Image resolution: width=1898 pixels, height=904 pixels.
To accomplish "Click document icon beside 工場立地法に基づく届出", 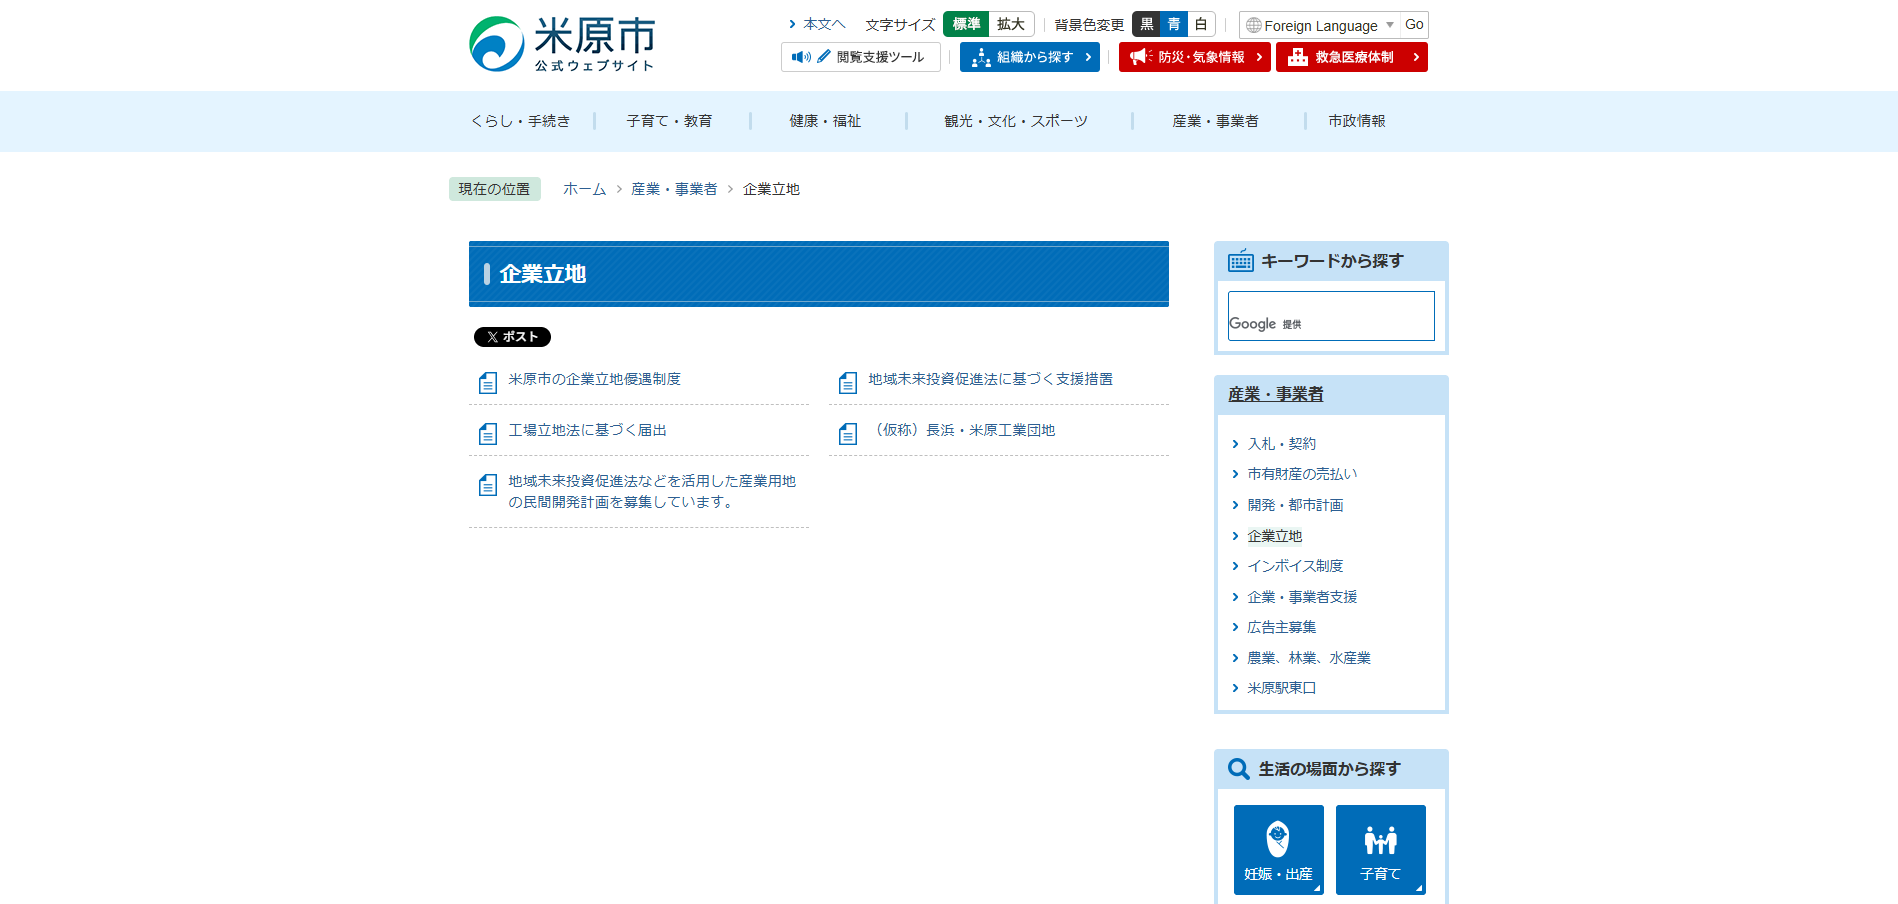I will 488,433.
